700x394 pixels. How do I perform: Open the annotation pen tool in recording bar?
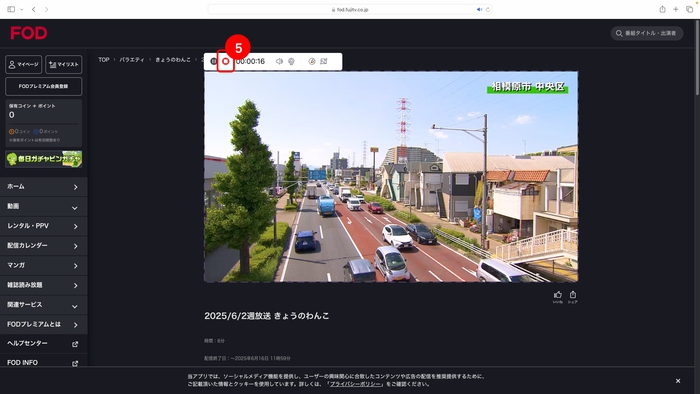312,61
